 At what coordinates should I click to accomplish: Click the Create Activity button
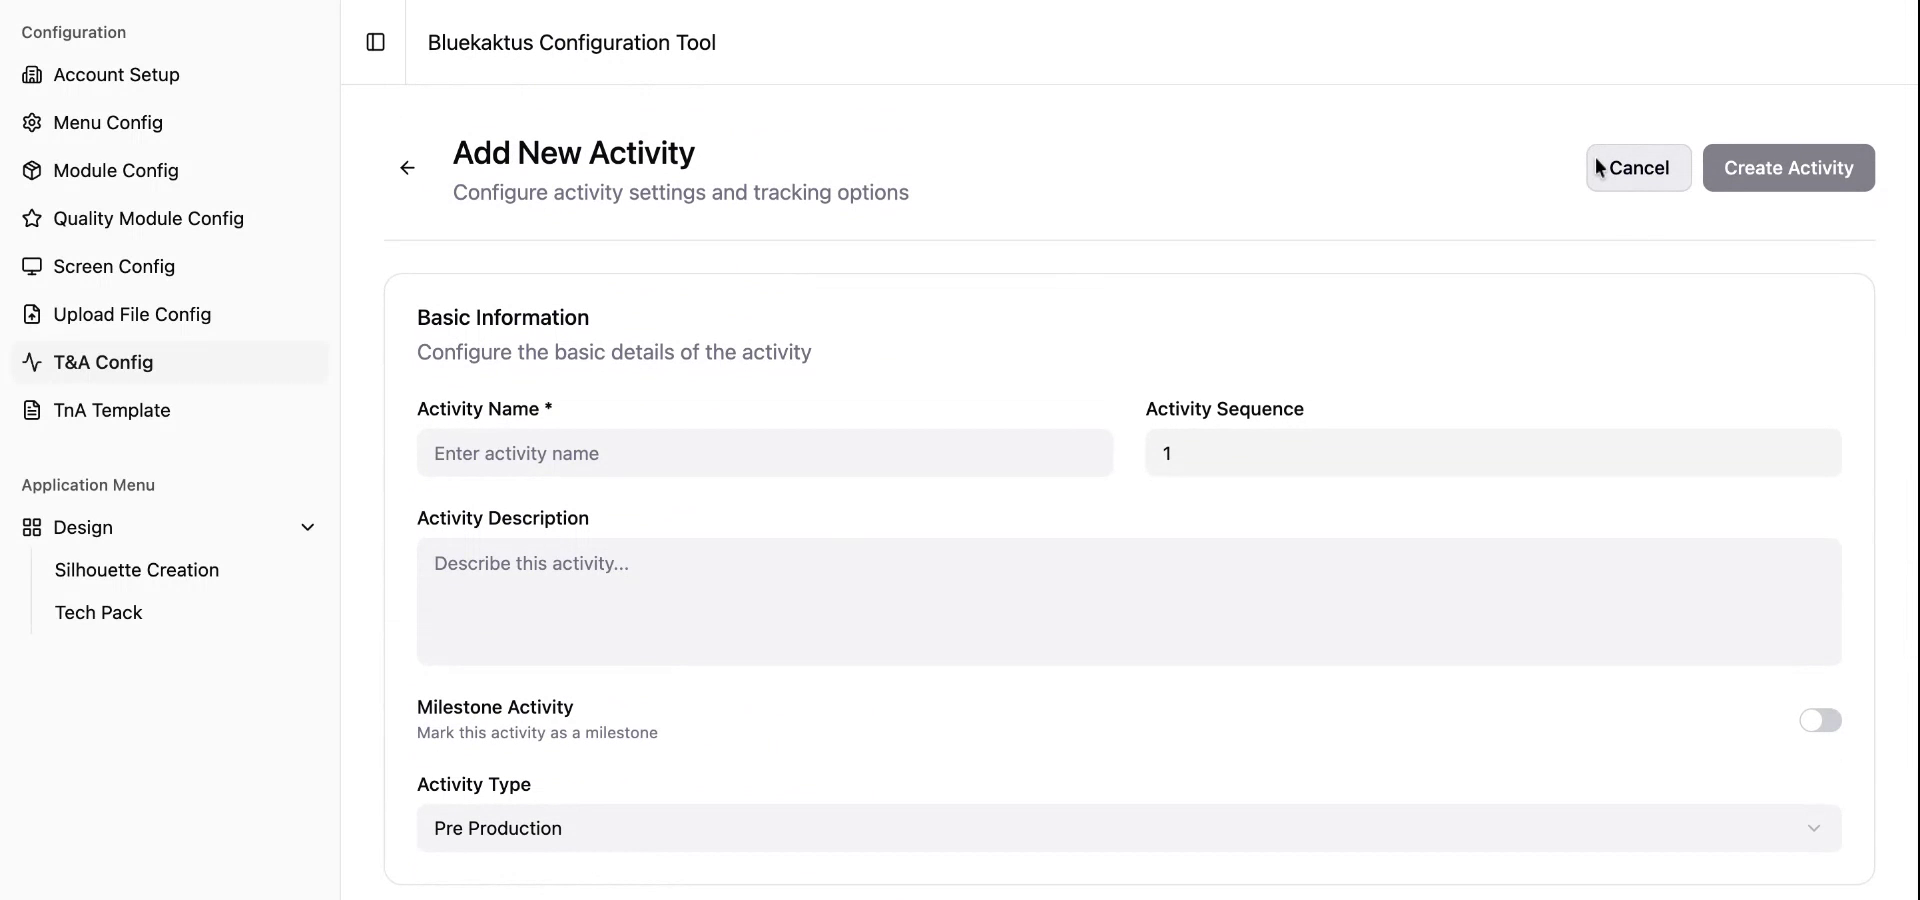1788,168
